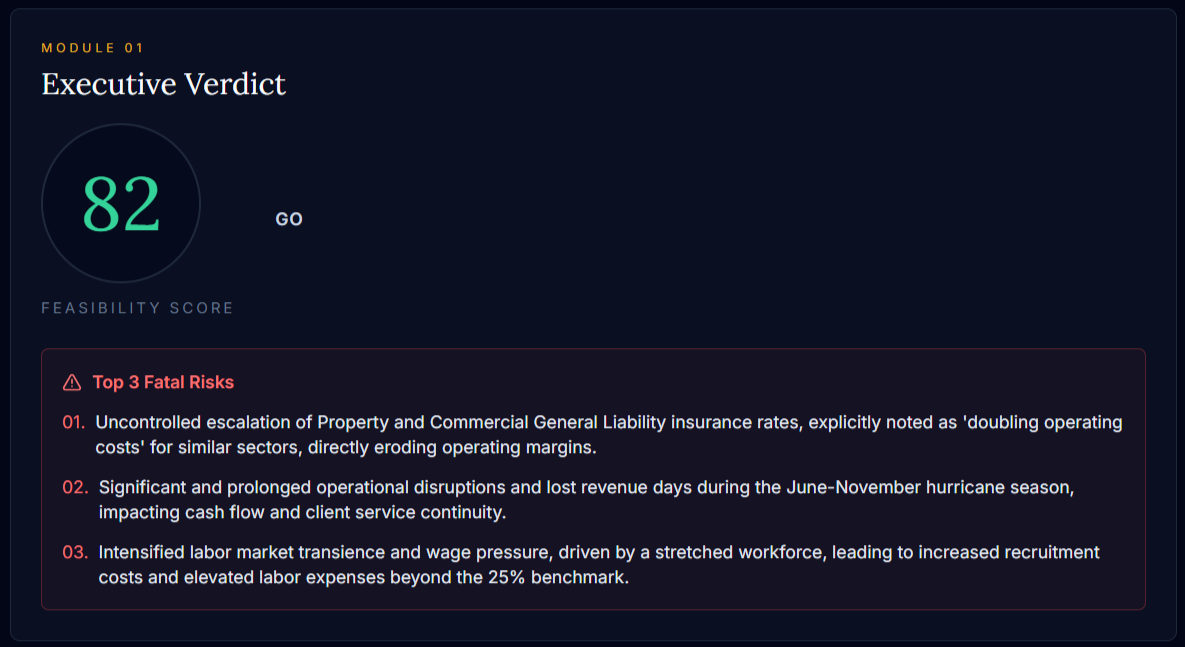This screenshot has height=647, width=1185.
Task: Click the hurricane season disruption risk text
Action: point(586,500)
